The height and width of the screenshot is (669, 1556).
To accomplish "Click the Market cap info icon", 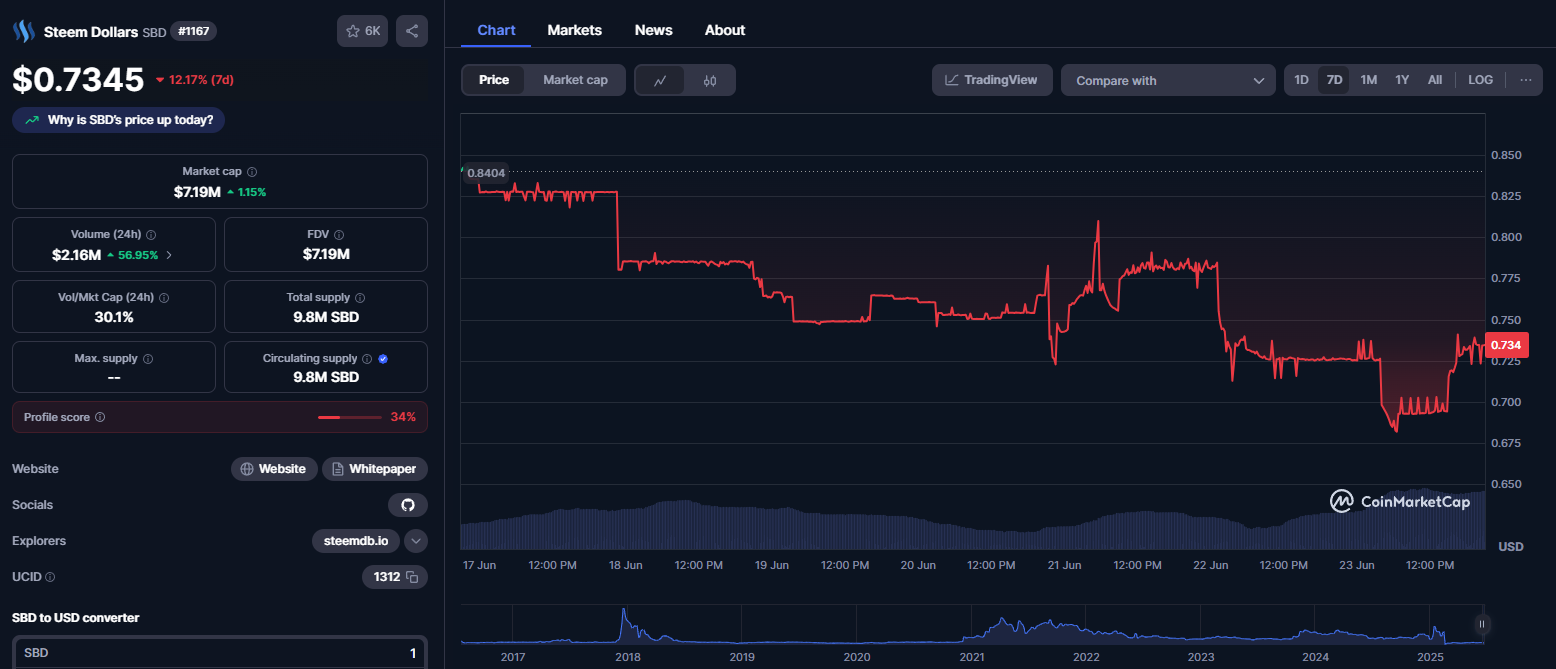I will [252, 172].
